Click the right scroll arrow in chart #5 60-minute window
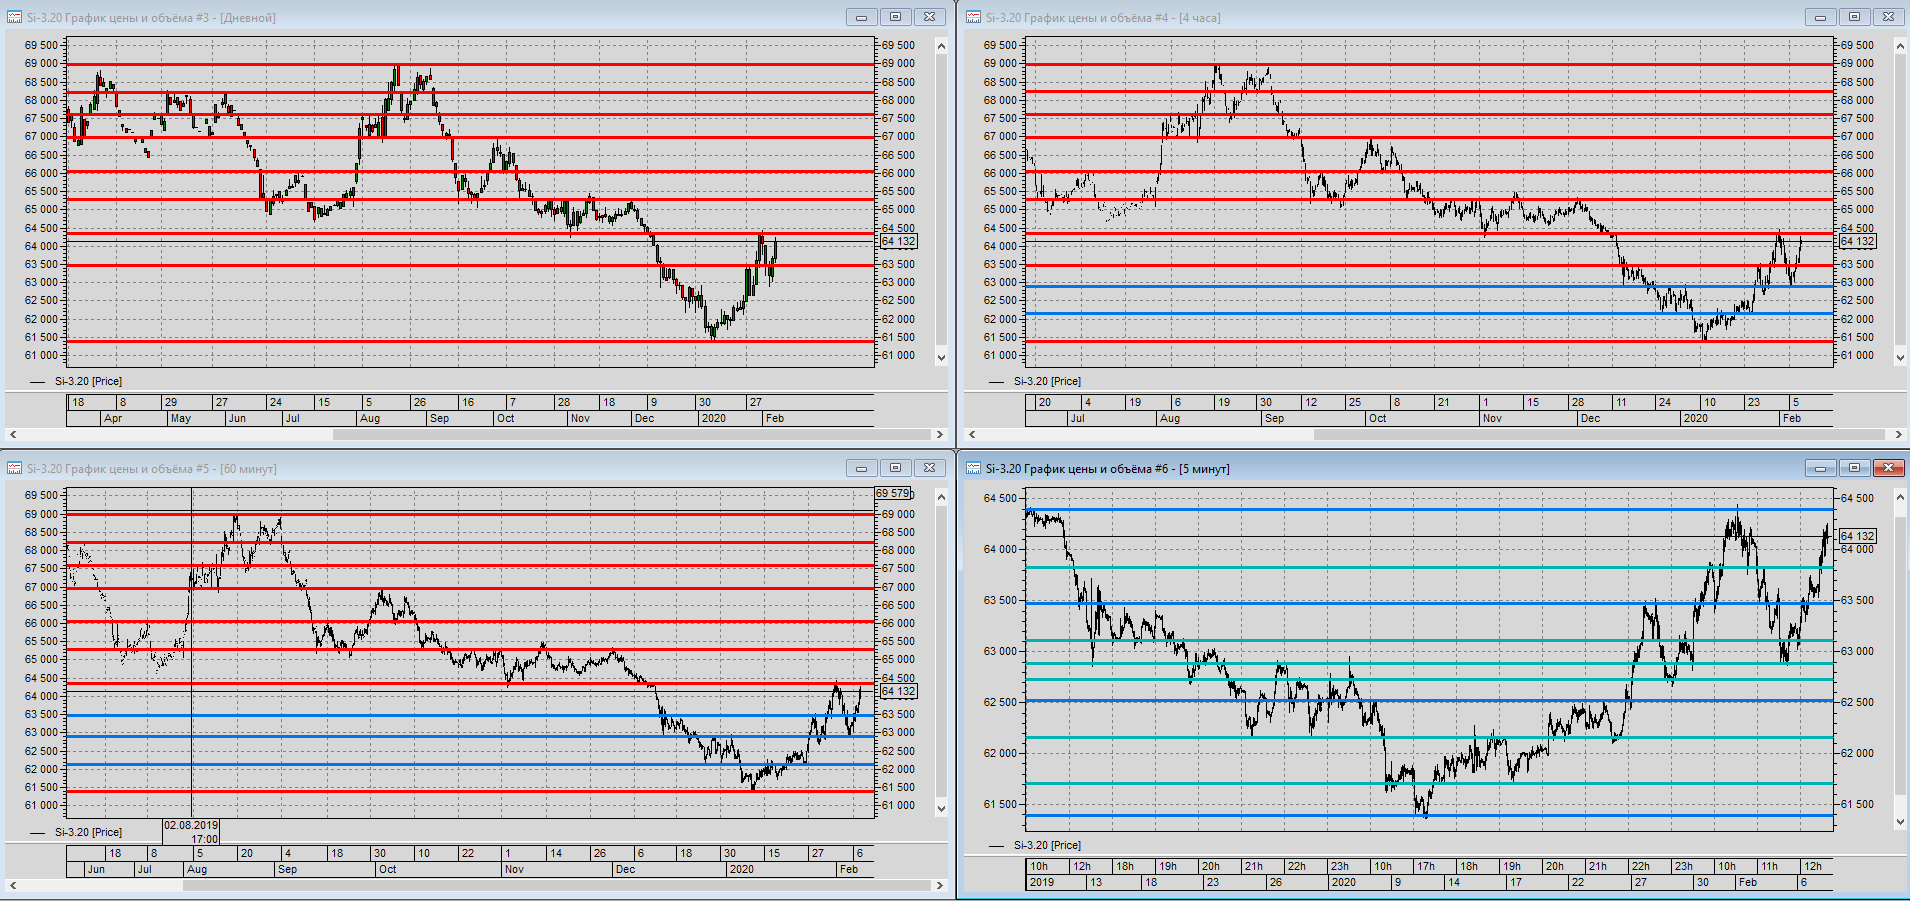 coord(939,885)
